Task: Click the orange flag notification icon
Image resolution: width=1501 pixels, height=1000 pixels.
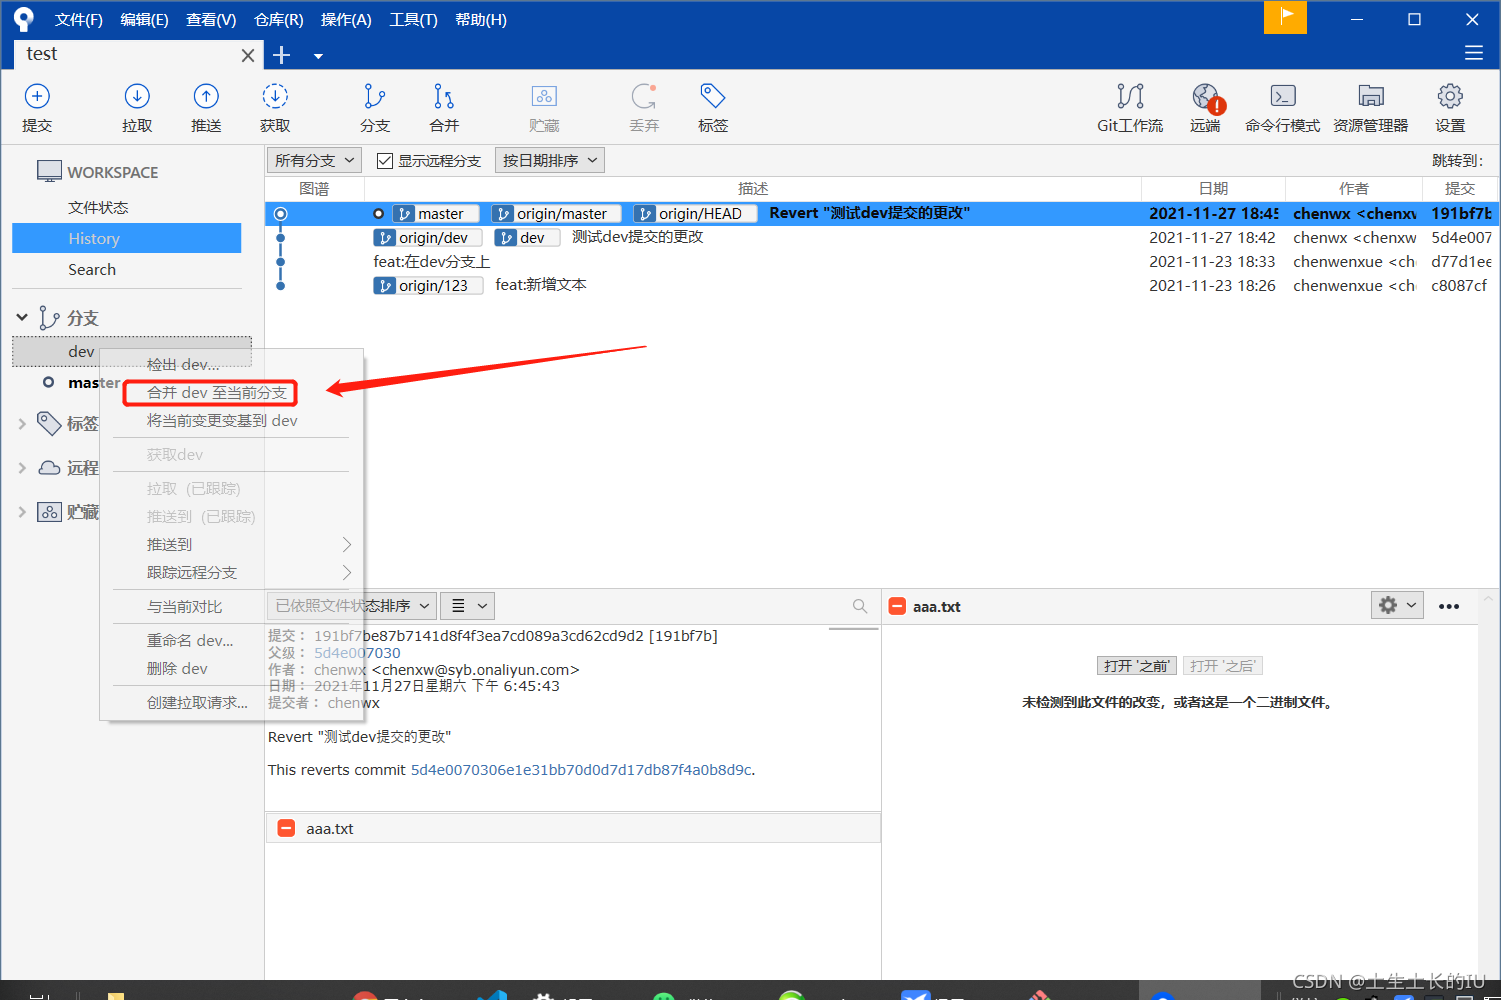Action: [1285, 17]
